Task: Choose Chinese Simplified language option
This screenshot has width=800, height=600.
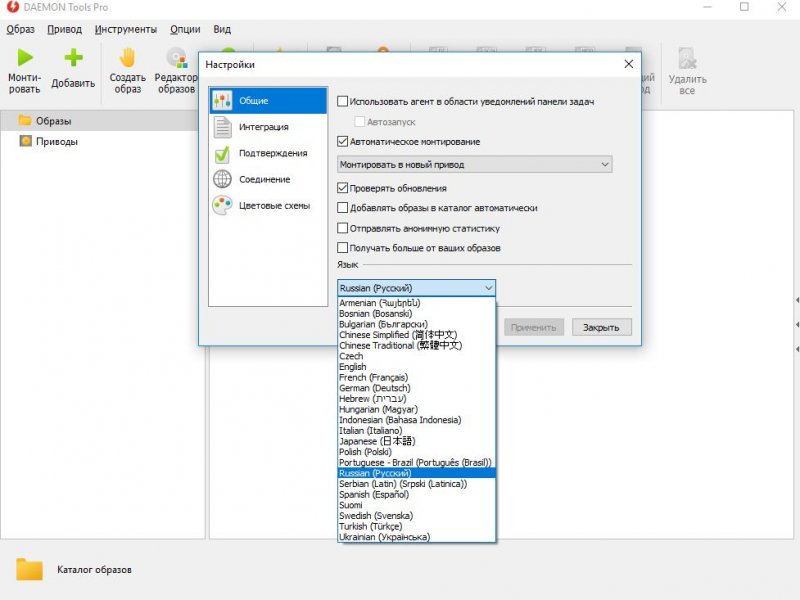Action: coord(416,335)
